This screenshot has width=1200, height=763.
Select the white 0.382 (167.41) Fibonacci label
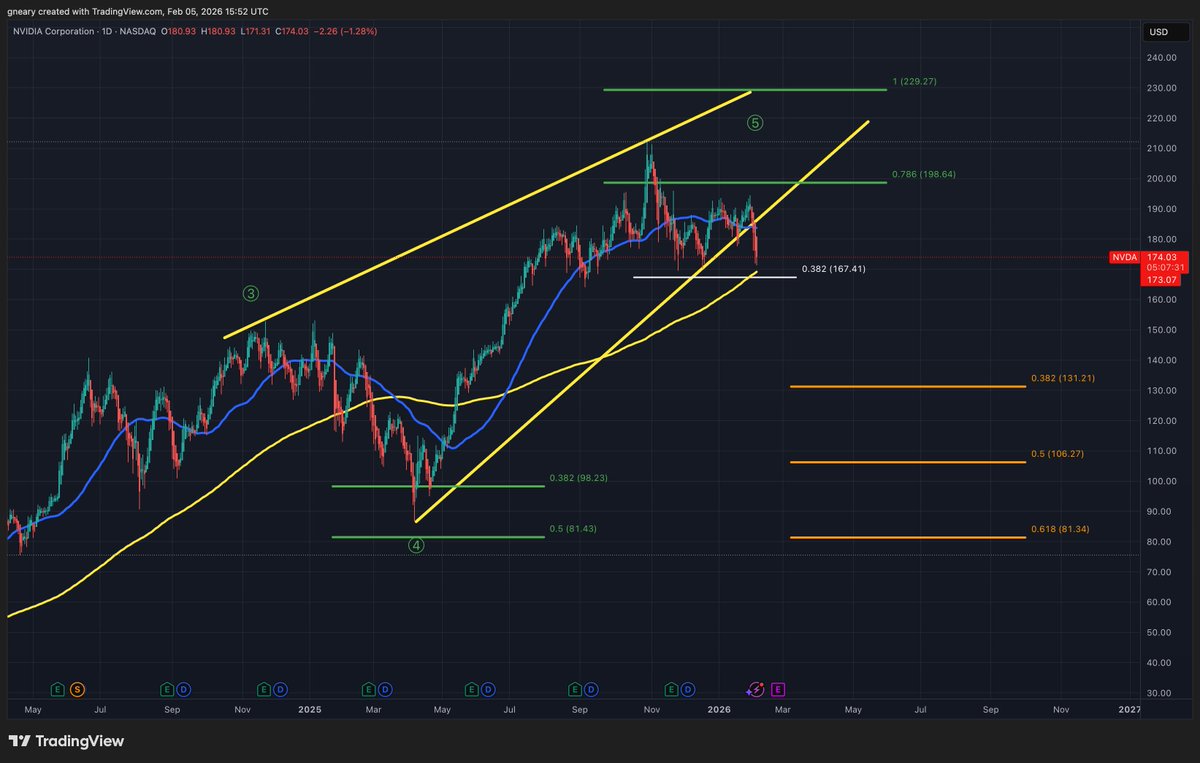833,269
